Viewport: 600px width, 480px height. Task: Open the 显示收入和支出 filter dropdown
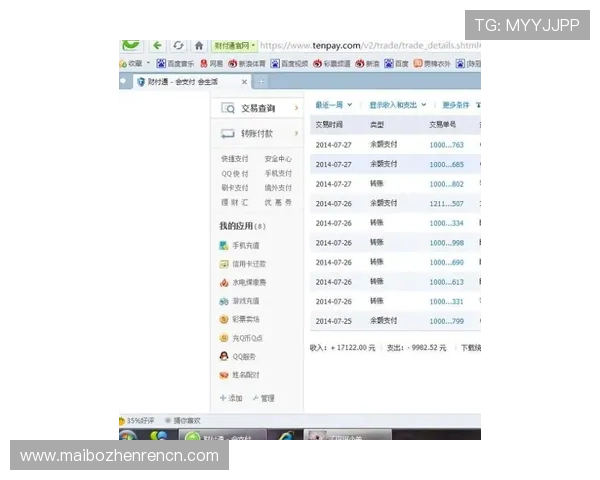pyautogui.click(x=398, y=105)
